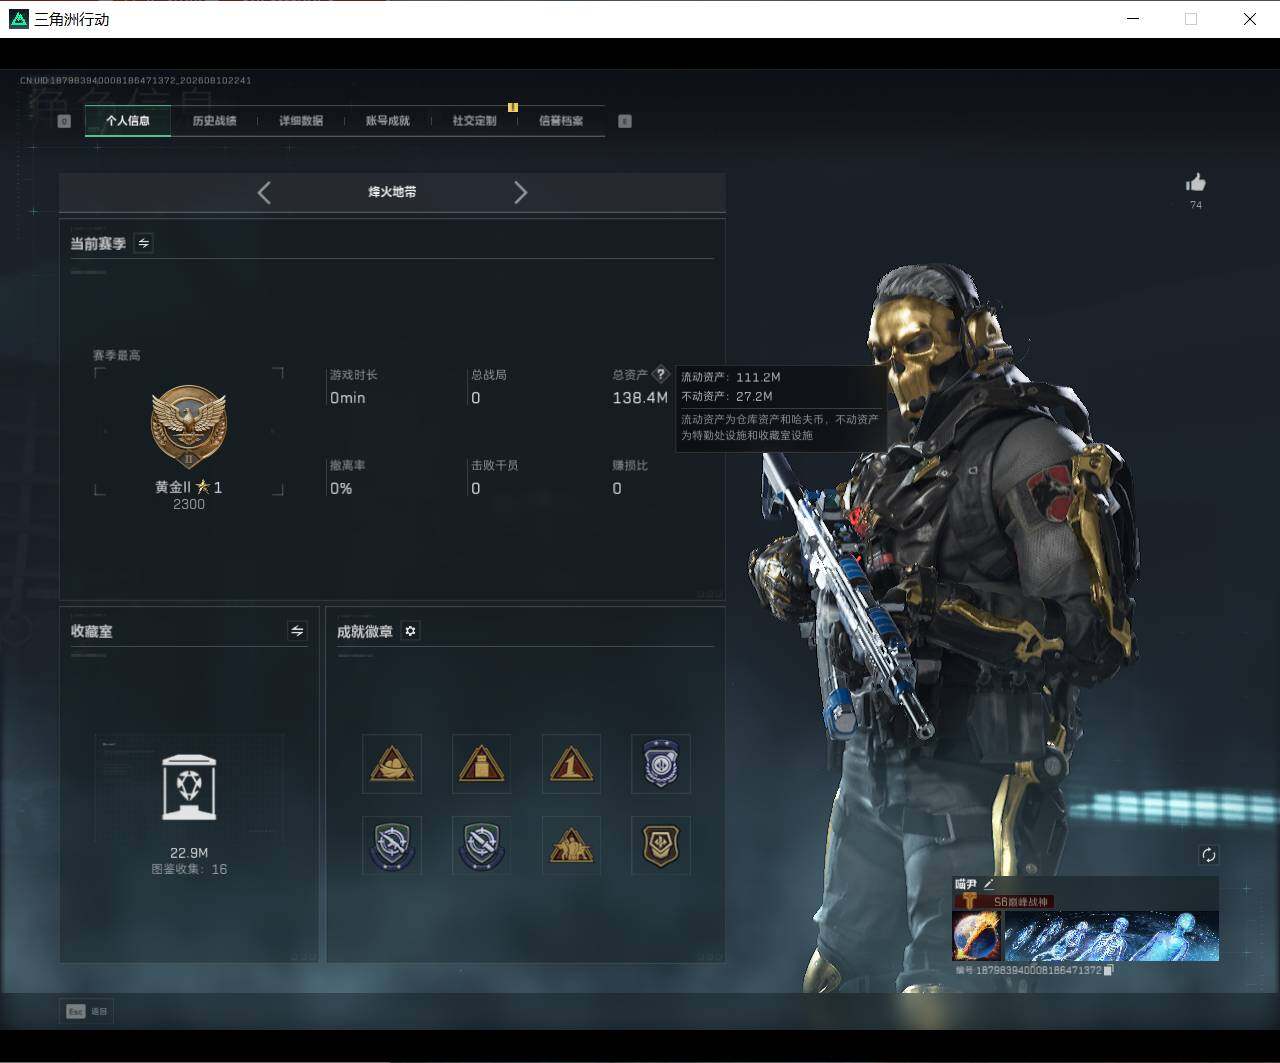Open the 详细数据 tab
The image size is (1280, 1063).
[x=300, y=121]
